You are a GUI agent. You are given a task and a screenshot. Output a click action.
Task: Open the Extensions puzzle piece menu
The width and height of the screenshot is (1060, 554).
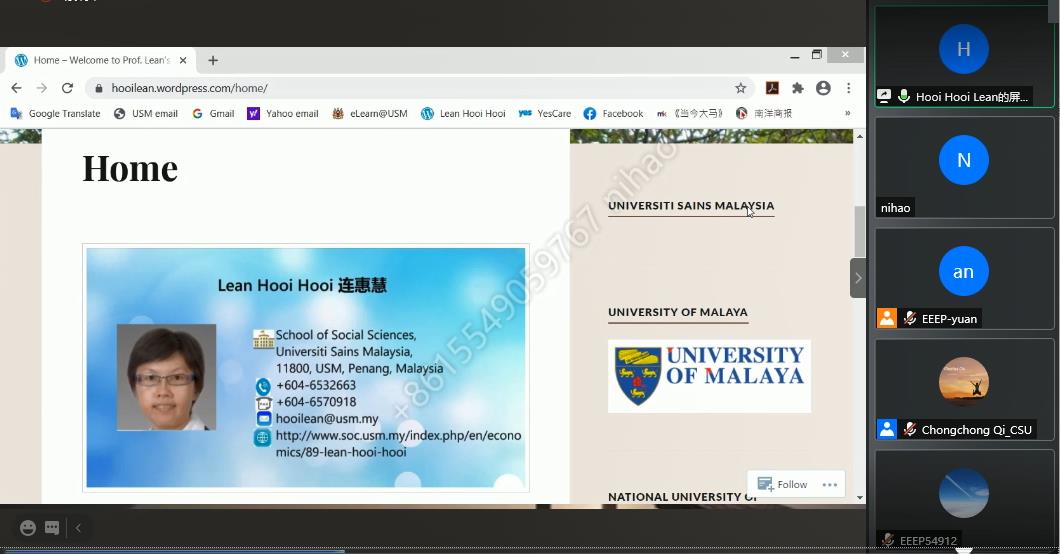(x=798, y=88)
